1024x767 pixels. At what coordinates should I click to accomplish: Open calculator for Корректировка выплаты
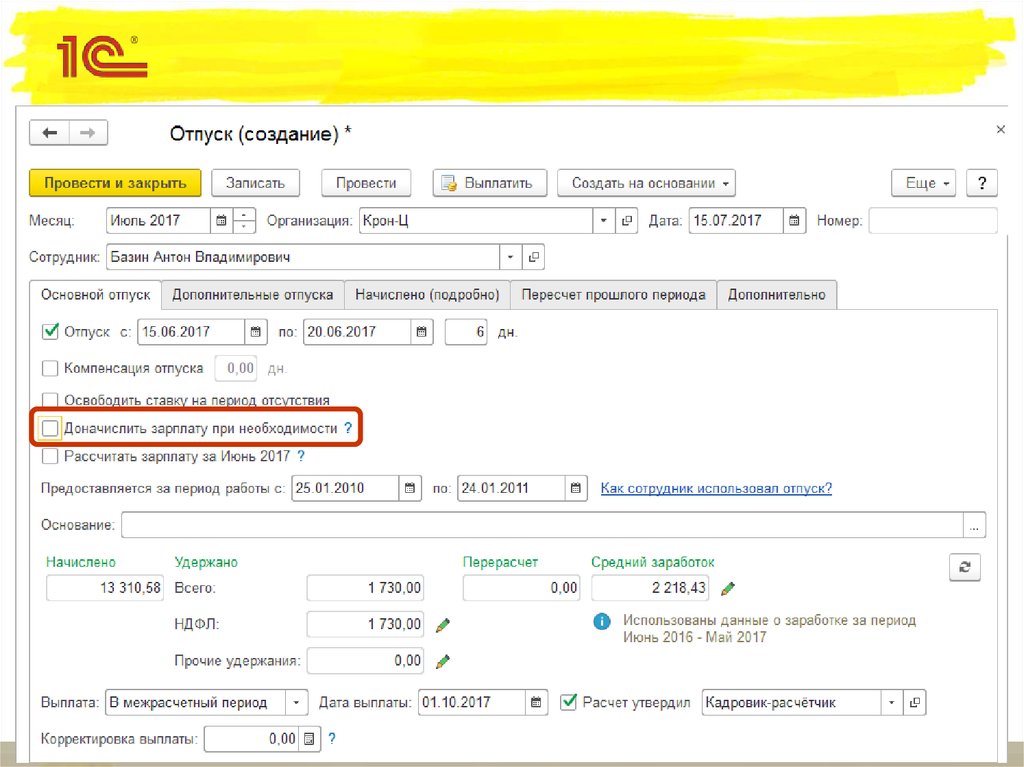coord(310,739)
